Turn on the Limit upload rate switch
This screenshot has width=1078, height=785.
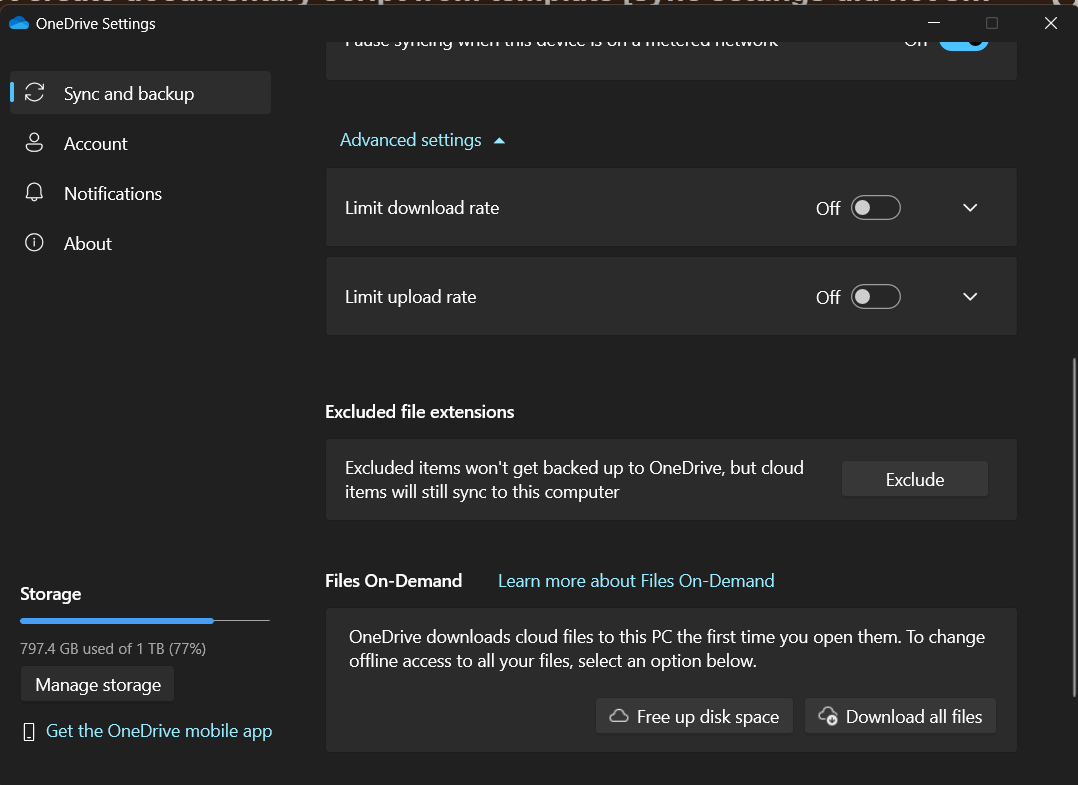[x=875, y=297]
